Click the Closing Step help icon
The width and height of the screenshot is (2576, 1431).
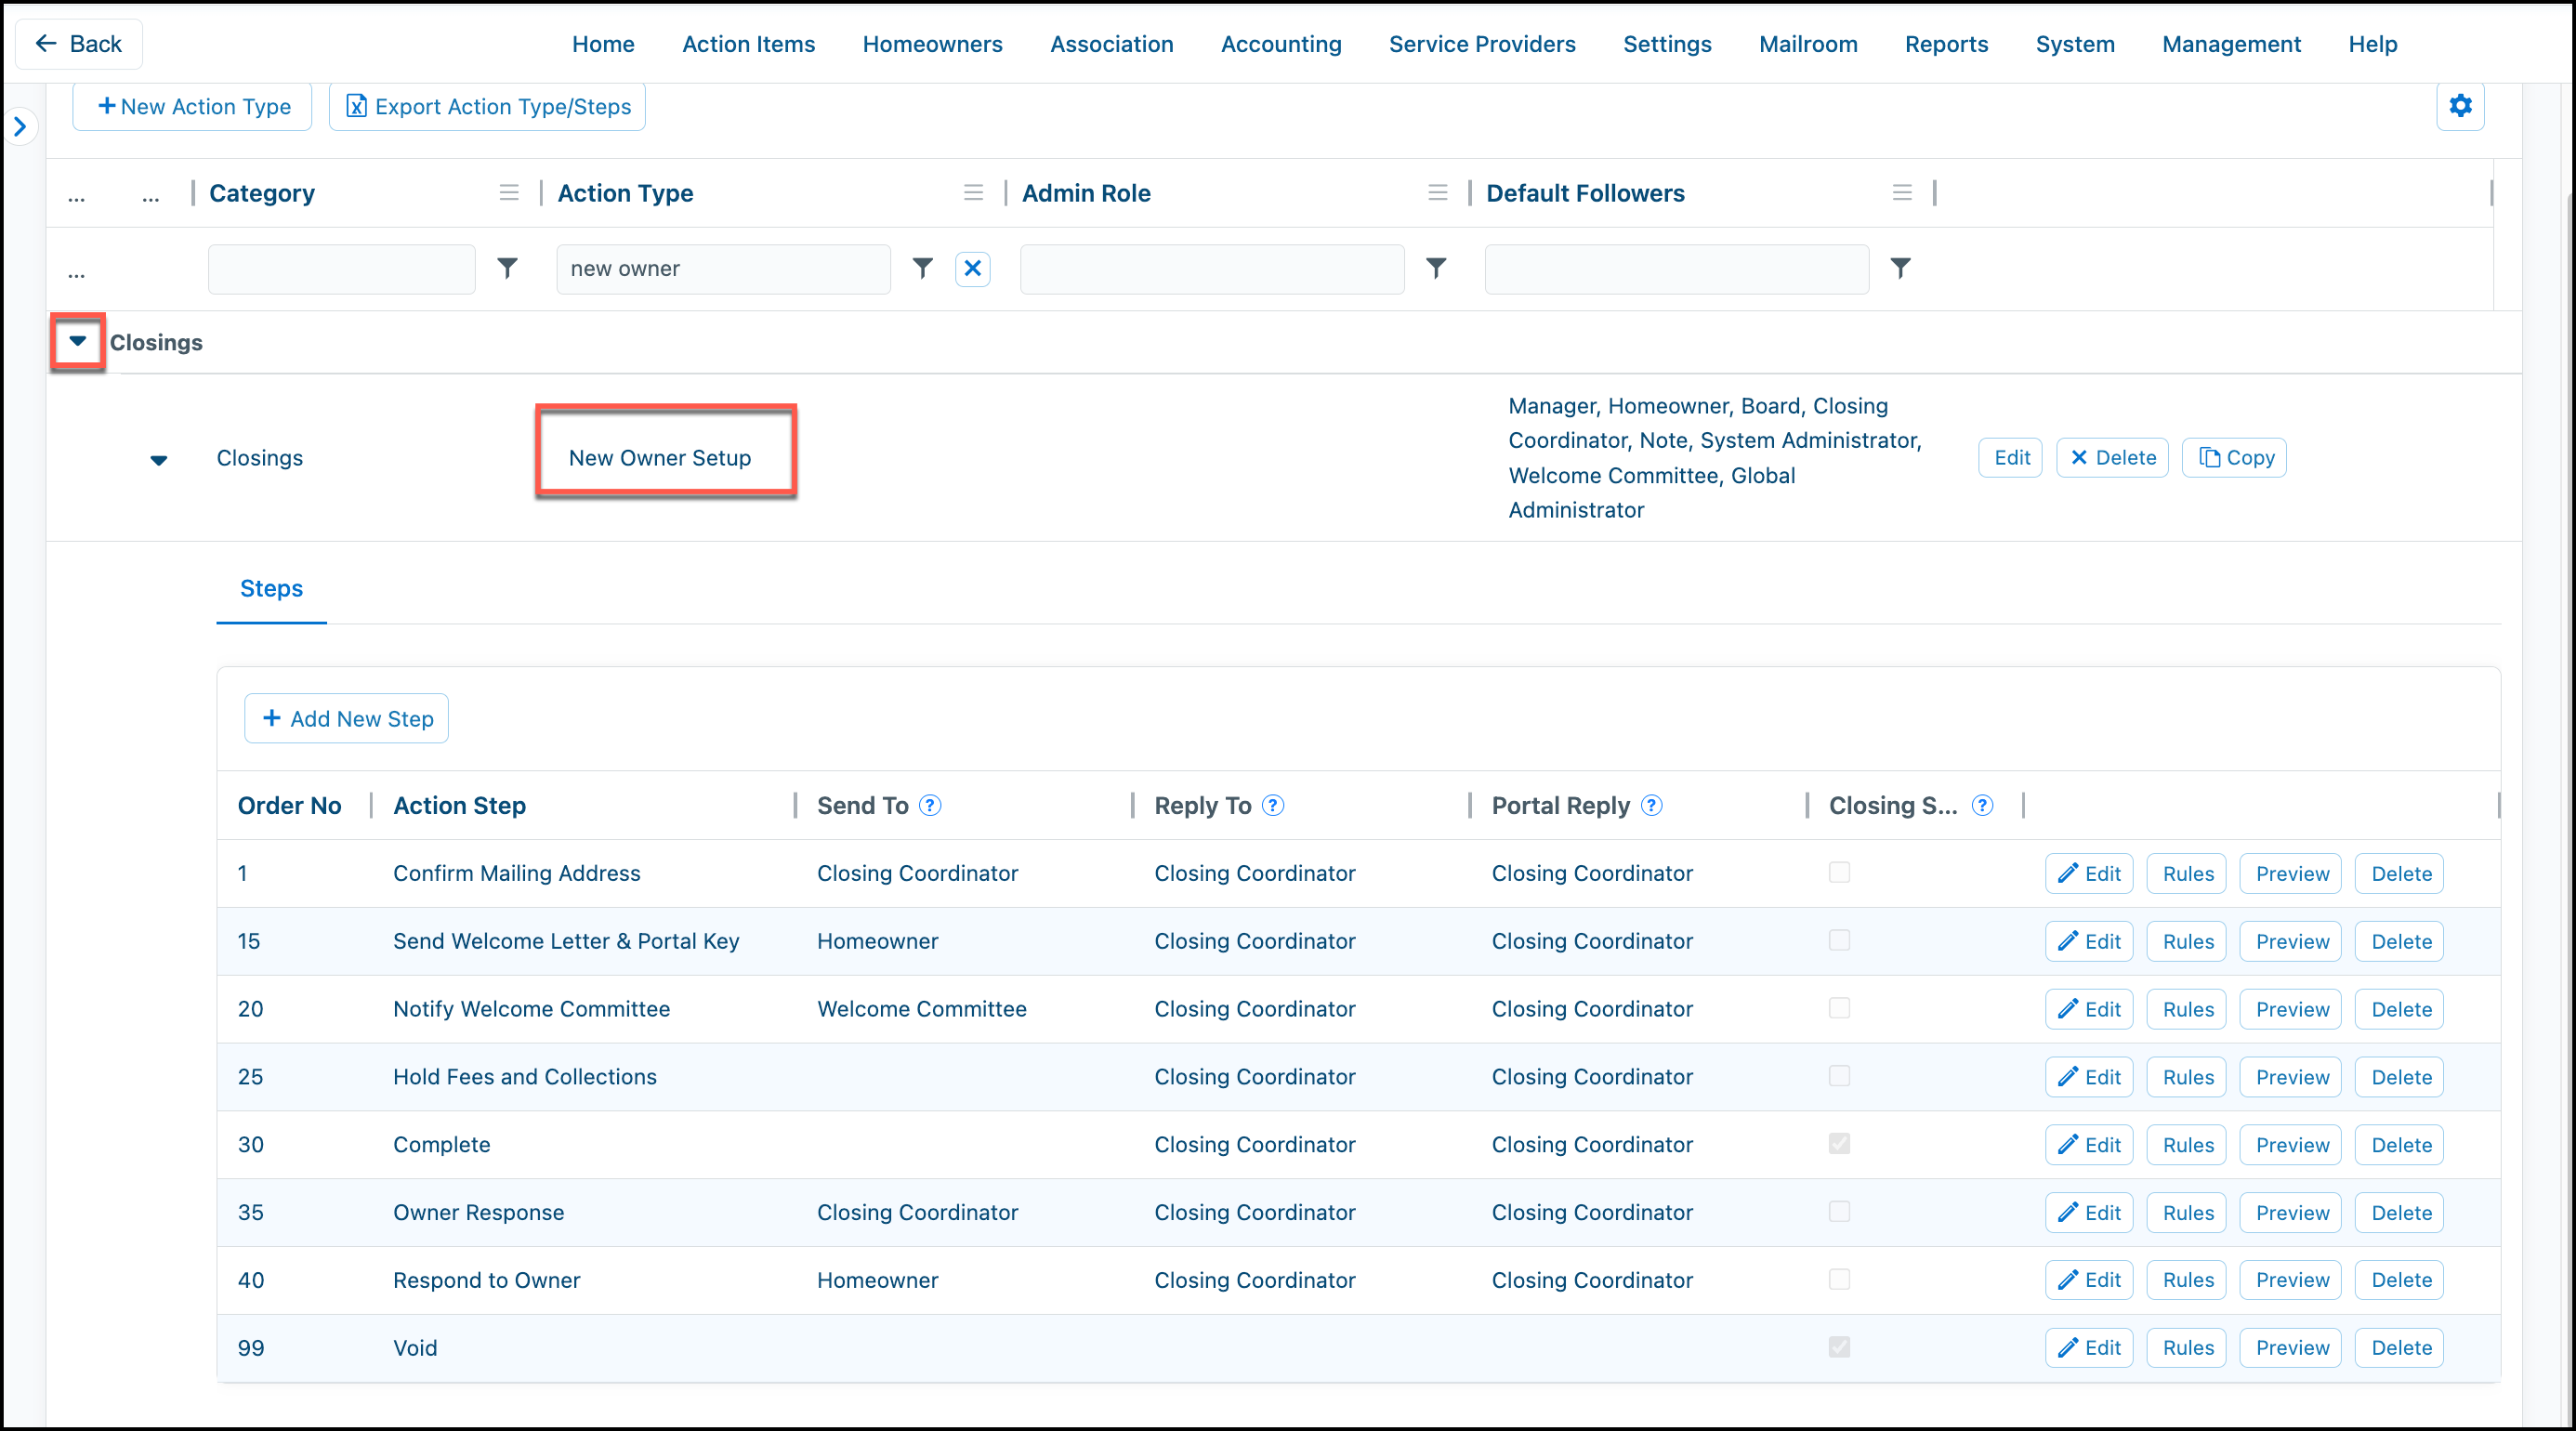(x=1981, y=806)
